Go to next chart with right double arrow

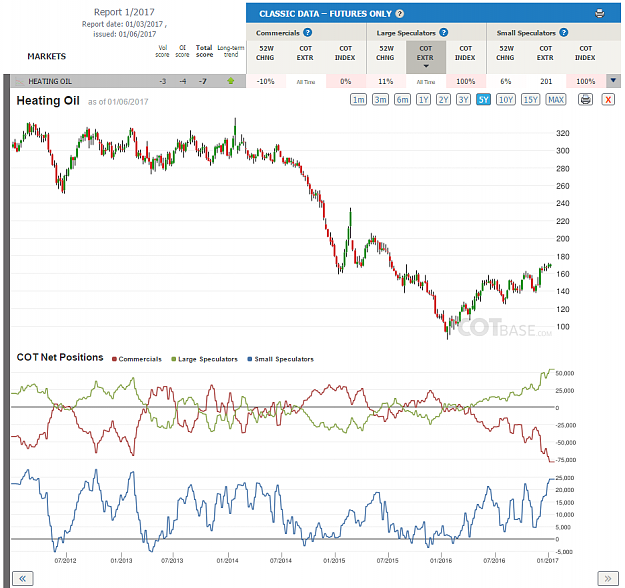(x=607, y=578)
